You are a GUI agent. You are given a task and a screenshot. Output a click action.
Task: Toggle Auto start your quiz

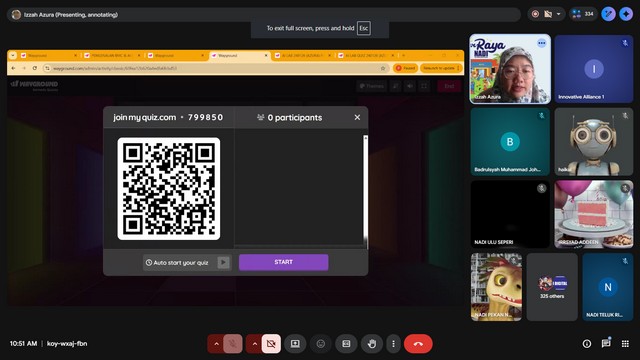point(223,262)
